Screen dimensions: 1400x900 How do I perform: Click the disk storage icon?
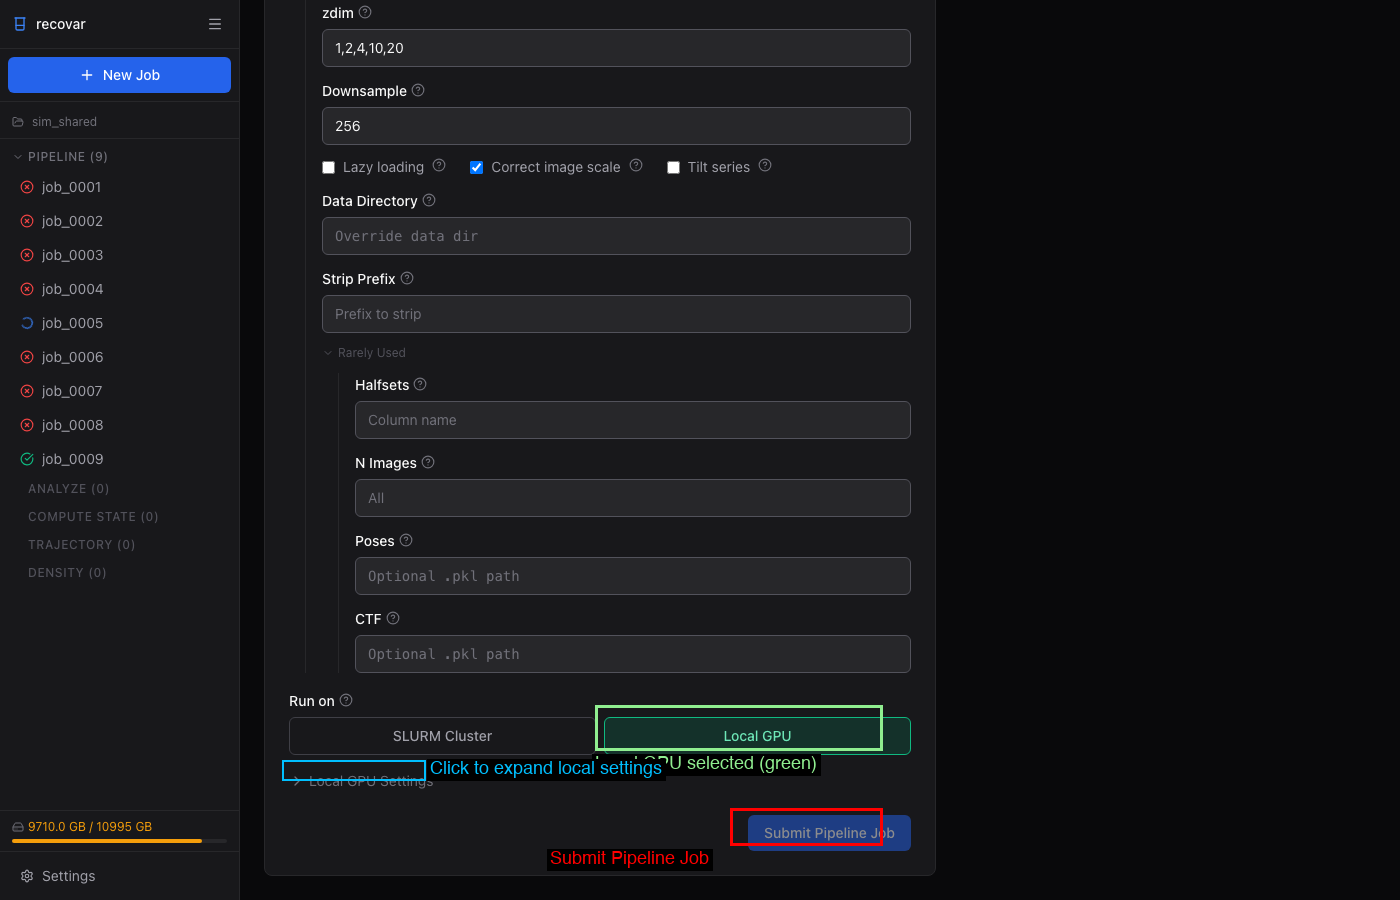point(18,827)
